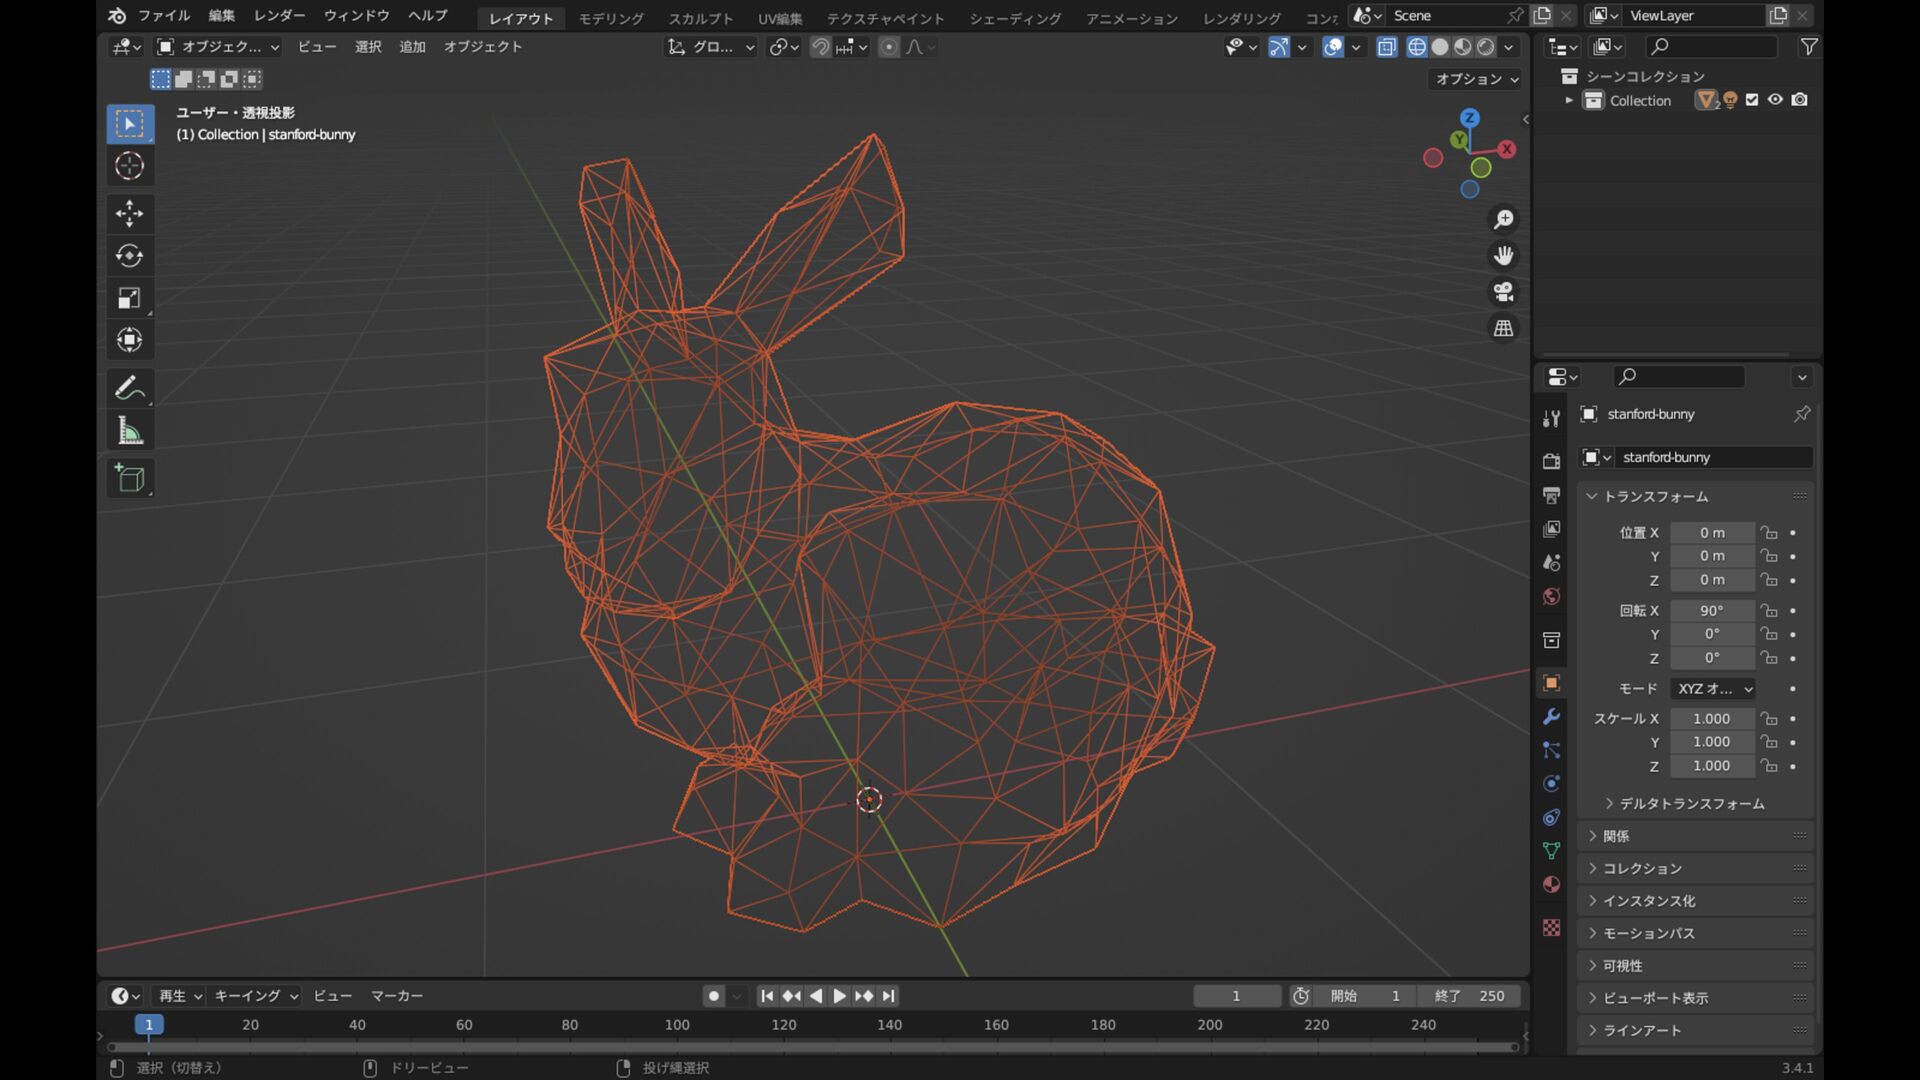Uncheck Collection exclude checkbox in outliner
The image size is (1920, 1080).
point(1752,100)
